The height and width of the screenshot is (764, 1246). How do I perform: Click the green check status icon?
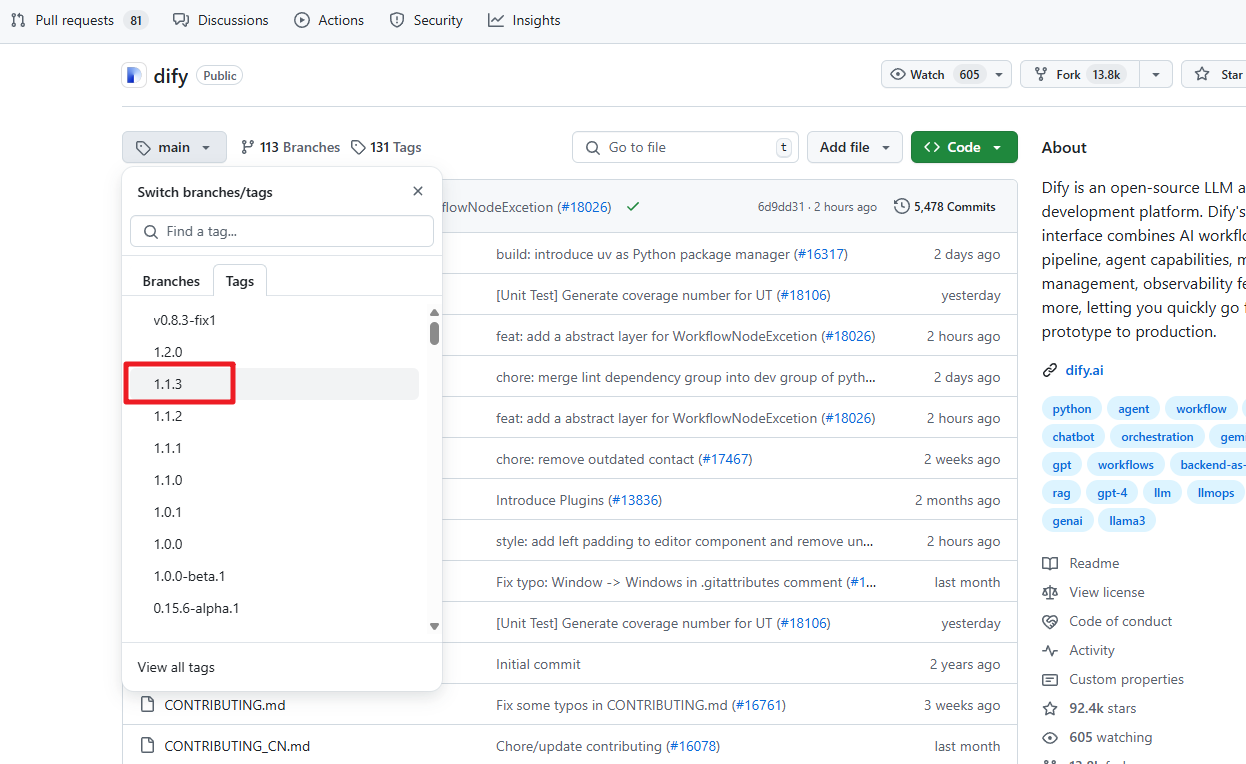point(633,207)
